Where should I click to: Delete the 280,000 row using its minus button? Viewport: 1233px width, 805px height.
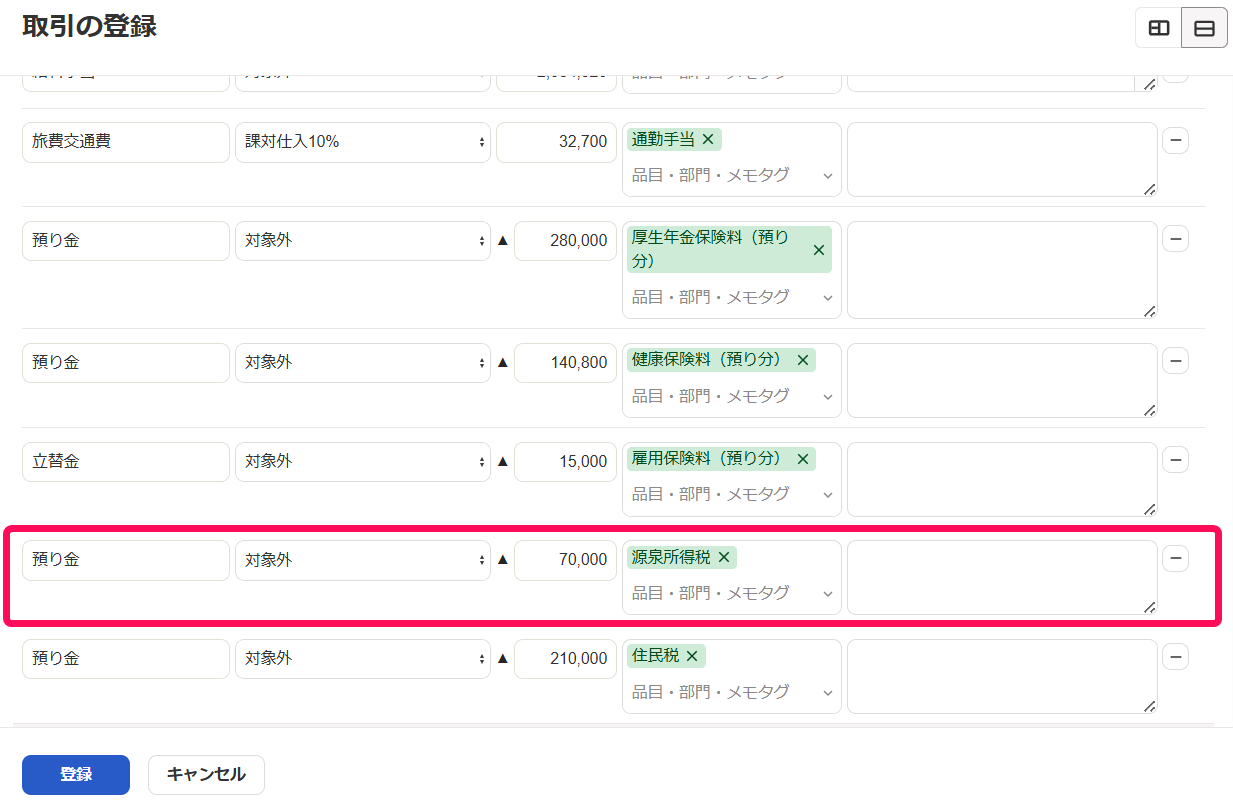pos(1176,239)
